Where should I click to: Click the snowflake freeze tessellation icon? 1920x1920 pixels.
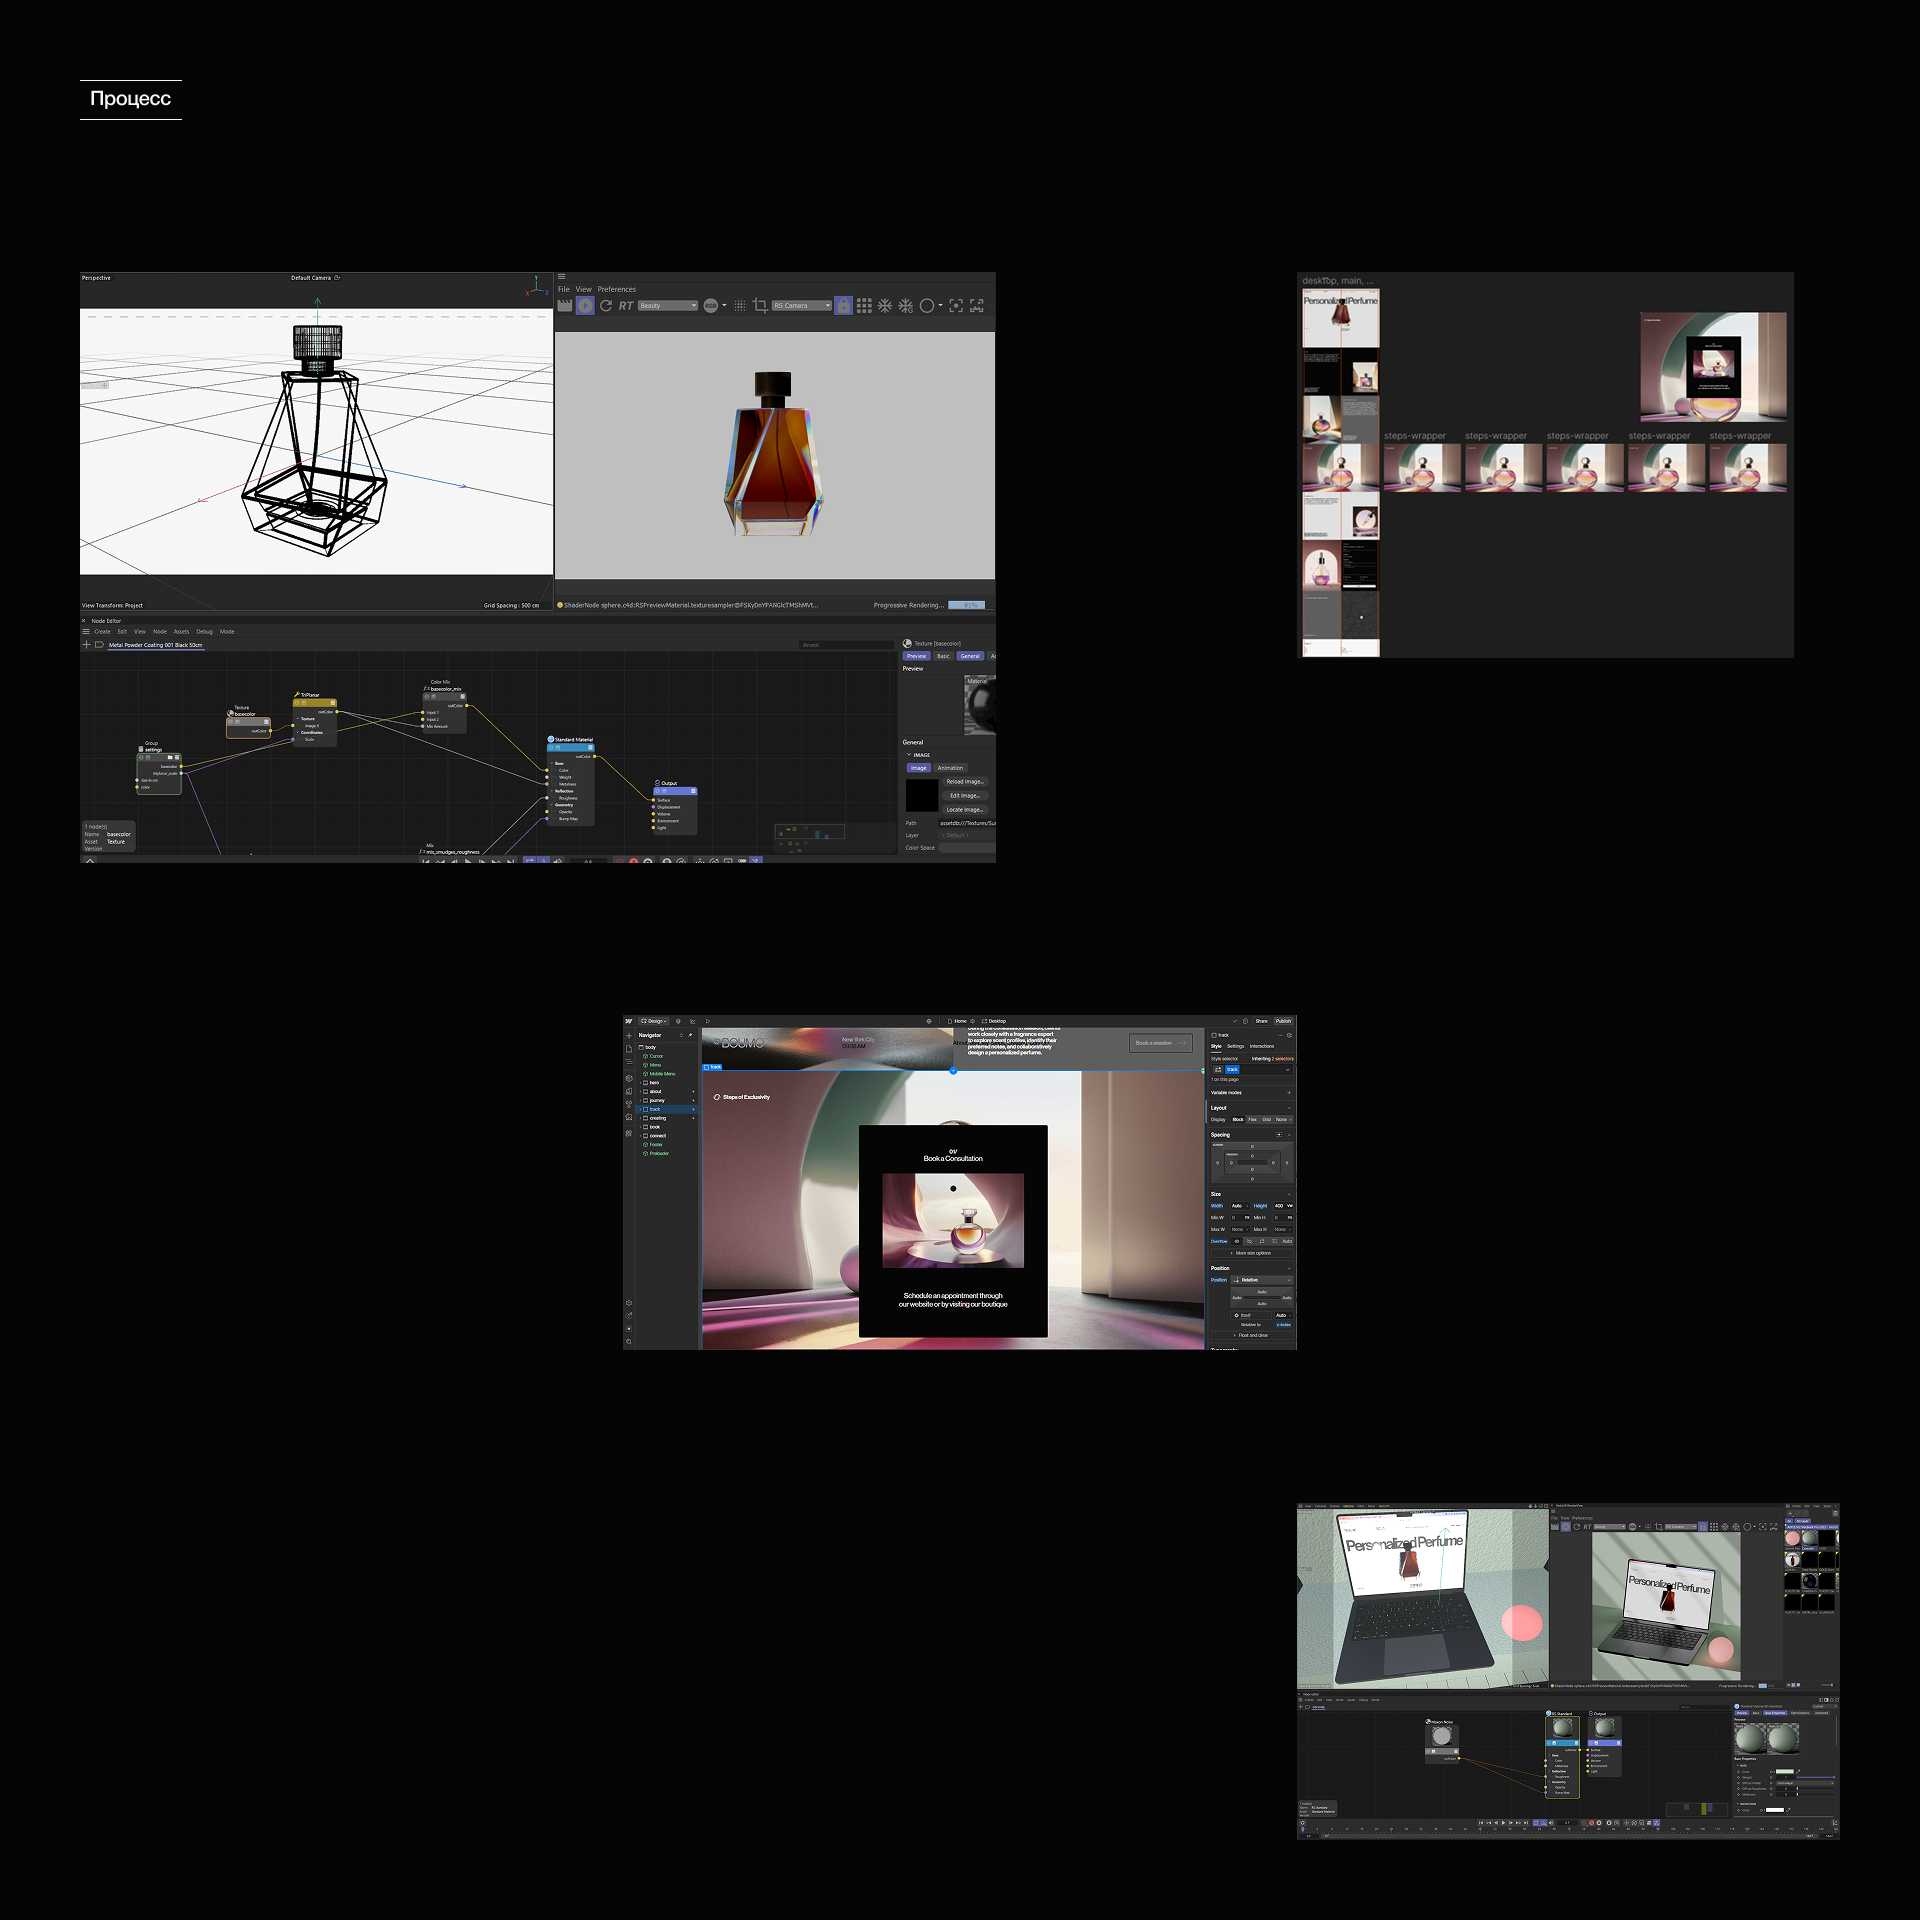click(885, 306)
